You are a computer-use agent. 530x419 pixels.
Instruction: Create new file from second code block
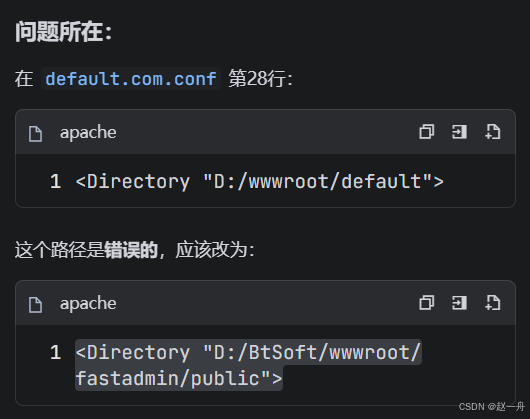pos(492,303)
